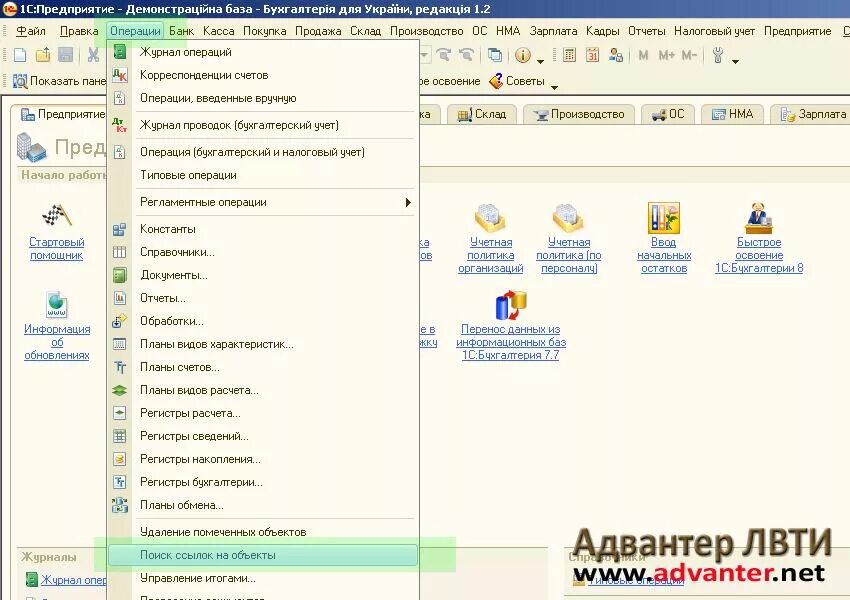Viewport: 850px width, 600px height.
Task: Open Ввод начальных остатков link
Action: (x=664, y=255)
